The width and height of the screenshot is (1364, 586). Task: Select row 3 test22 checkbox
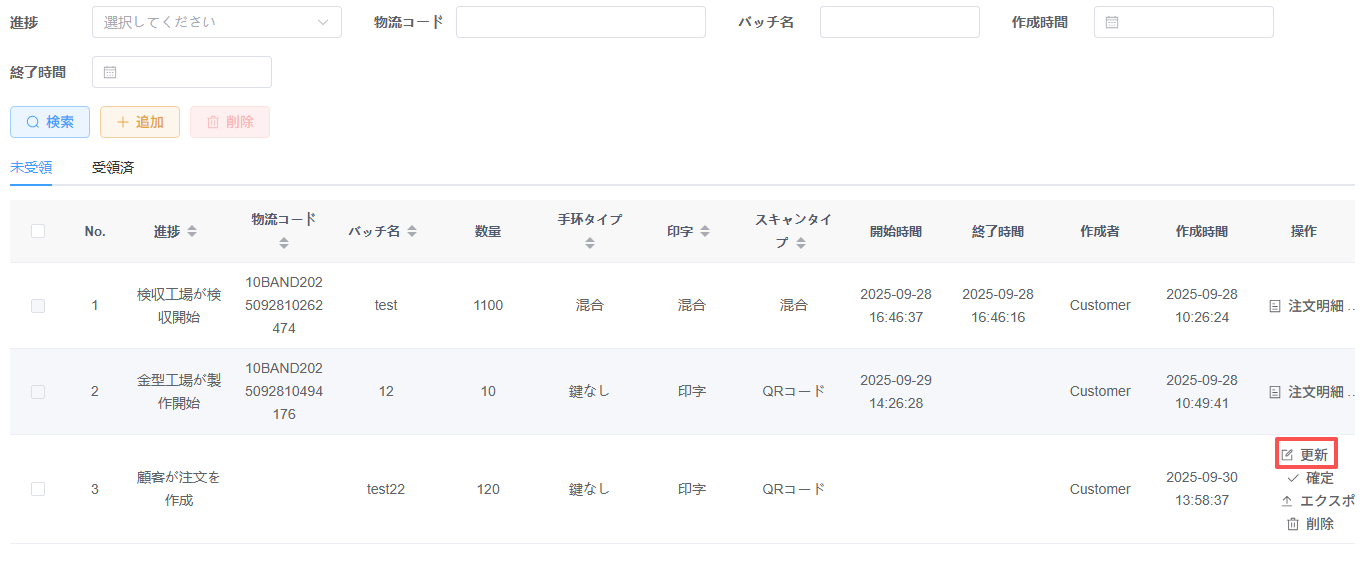(38, 489)
